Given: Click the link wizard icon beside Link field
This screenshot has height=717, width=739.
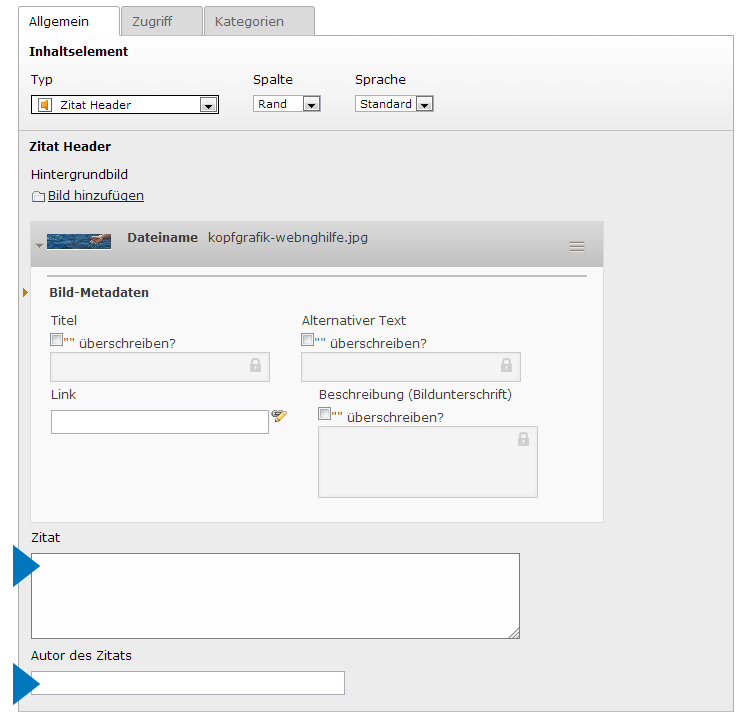Looking at the screenshot, I should click(279, 416).
